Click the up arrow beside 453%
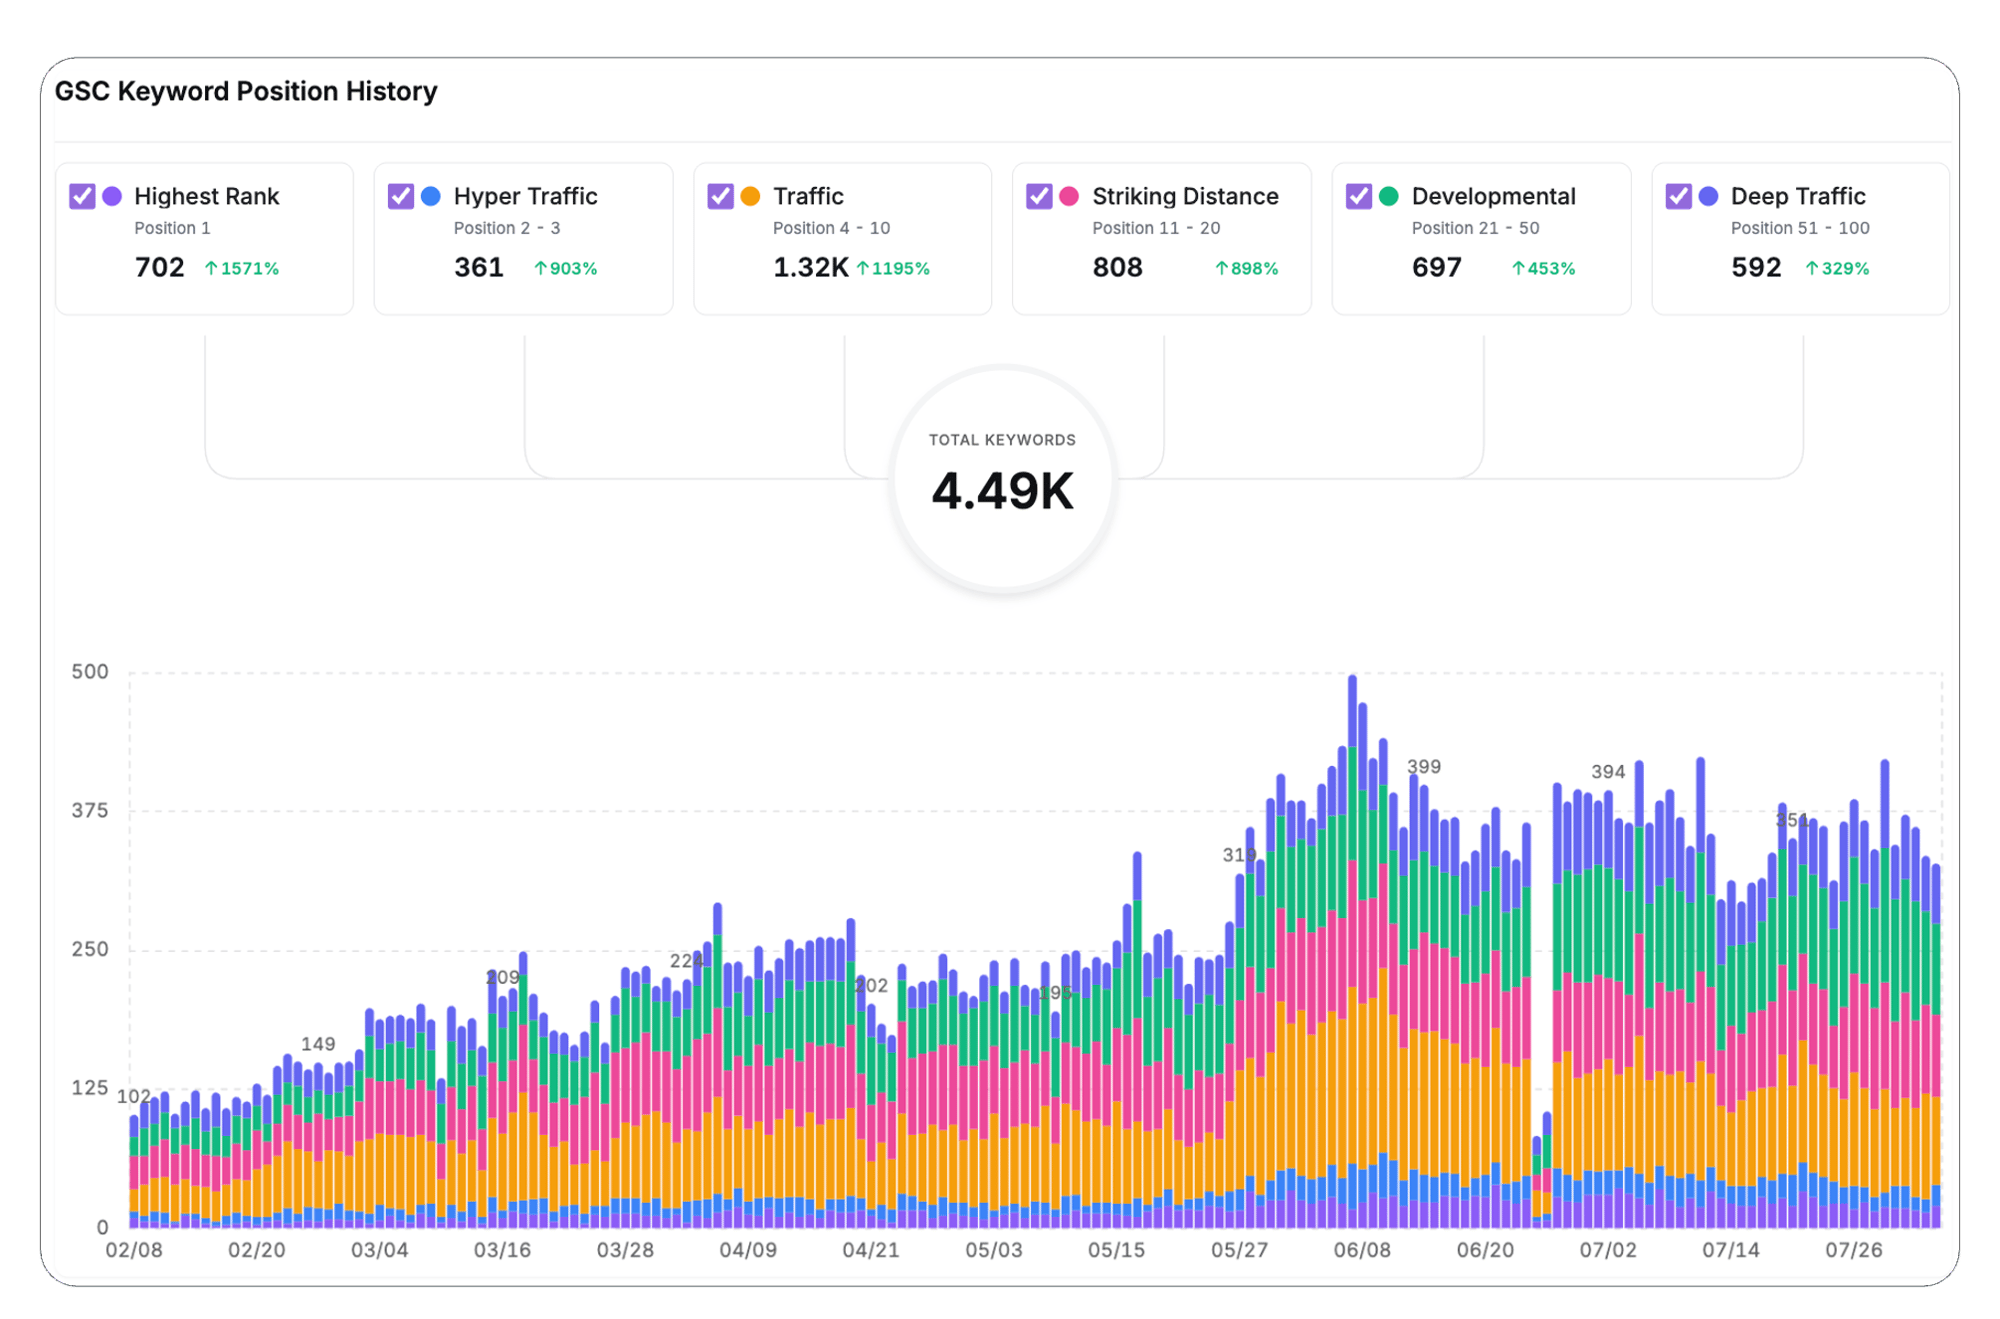 [1518, 268]
